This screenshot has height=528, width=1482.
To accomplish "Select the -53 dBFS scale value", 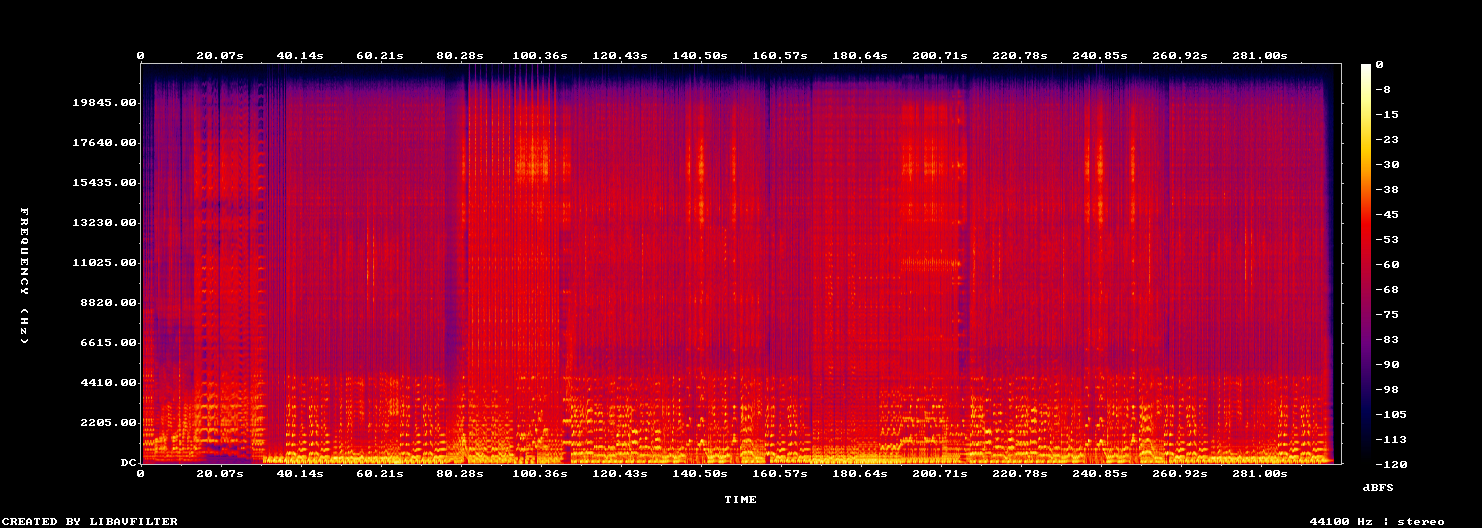I will tap(1386, 240).
